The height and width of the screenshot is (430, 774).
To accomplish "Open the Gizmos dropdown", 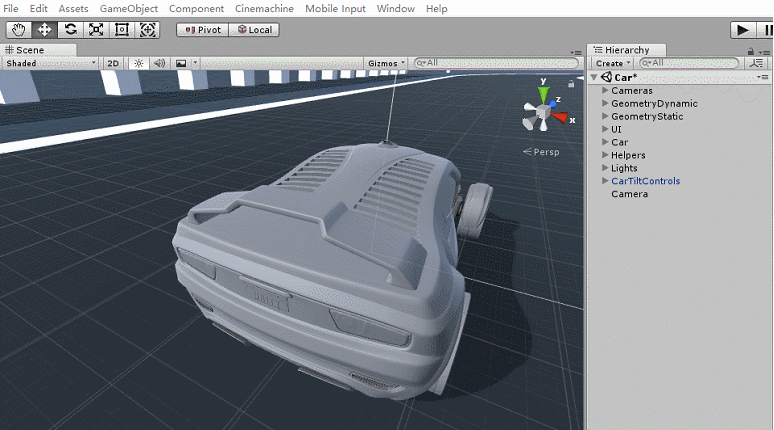I will [386, 63].
